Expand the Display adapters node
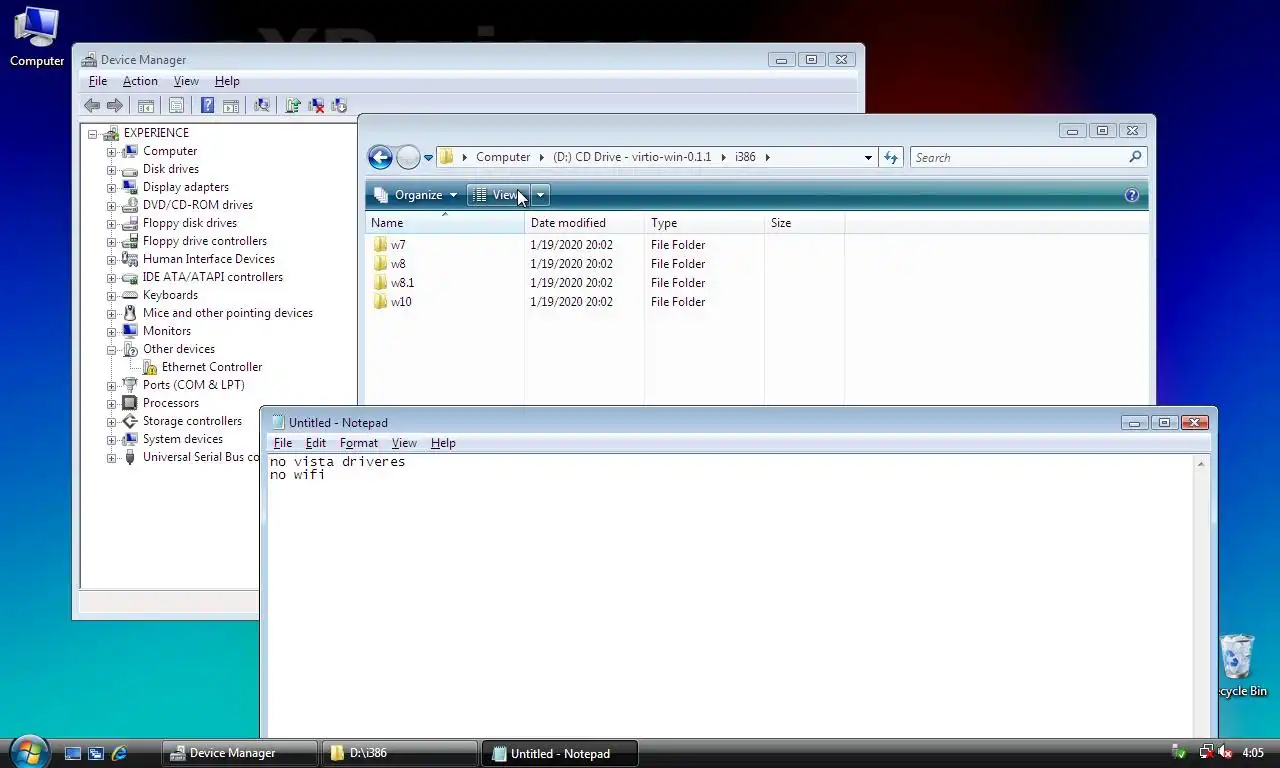1280x768 pixels. point(111,187)
